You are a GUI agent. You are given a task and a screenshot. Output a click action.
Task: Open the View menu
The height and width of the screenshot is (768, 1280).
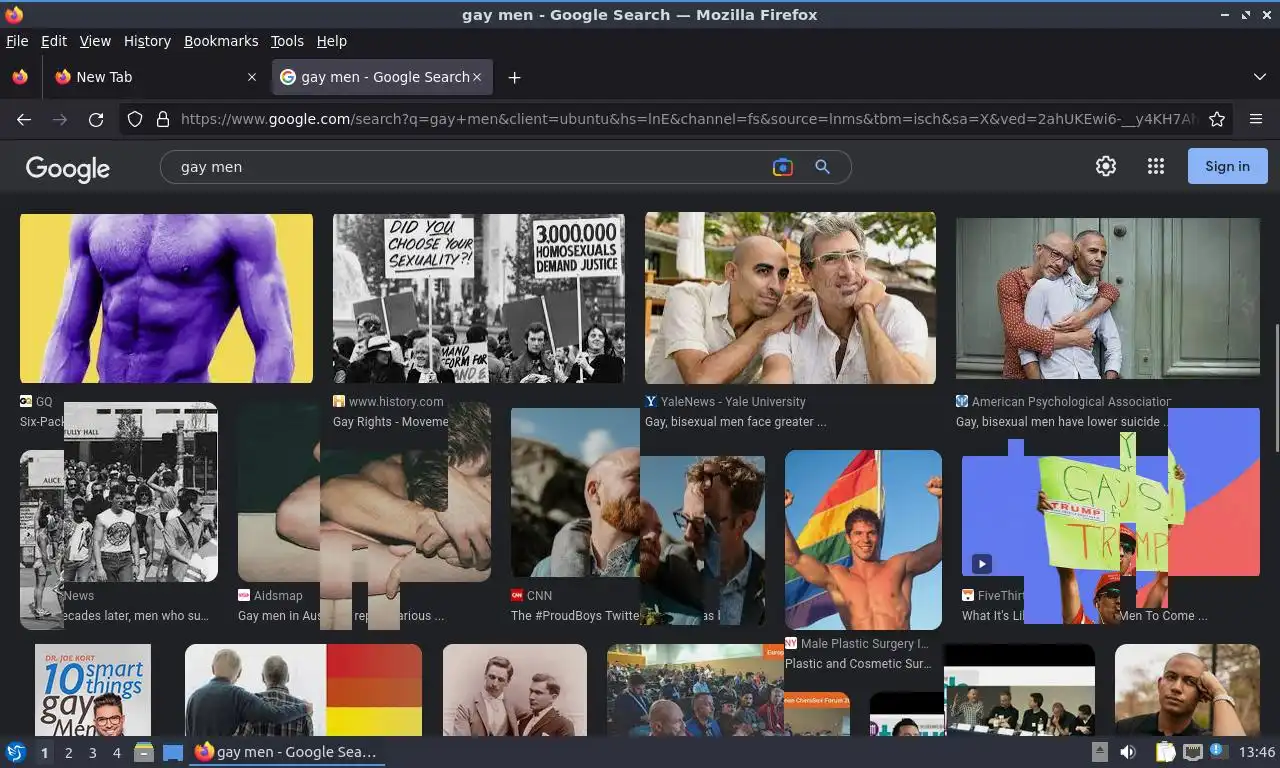[x=95, y=41]
